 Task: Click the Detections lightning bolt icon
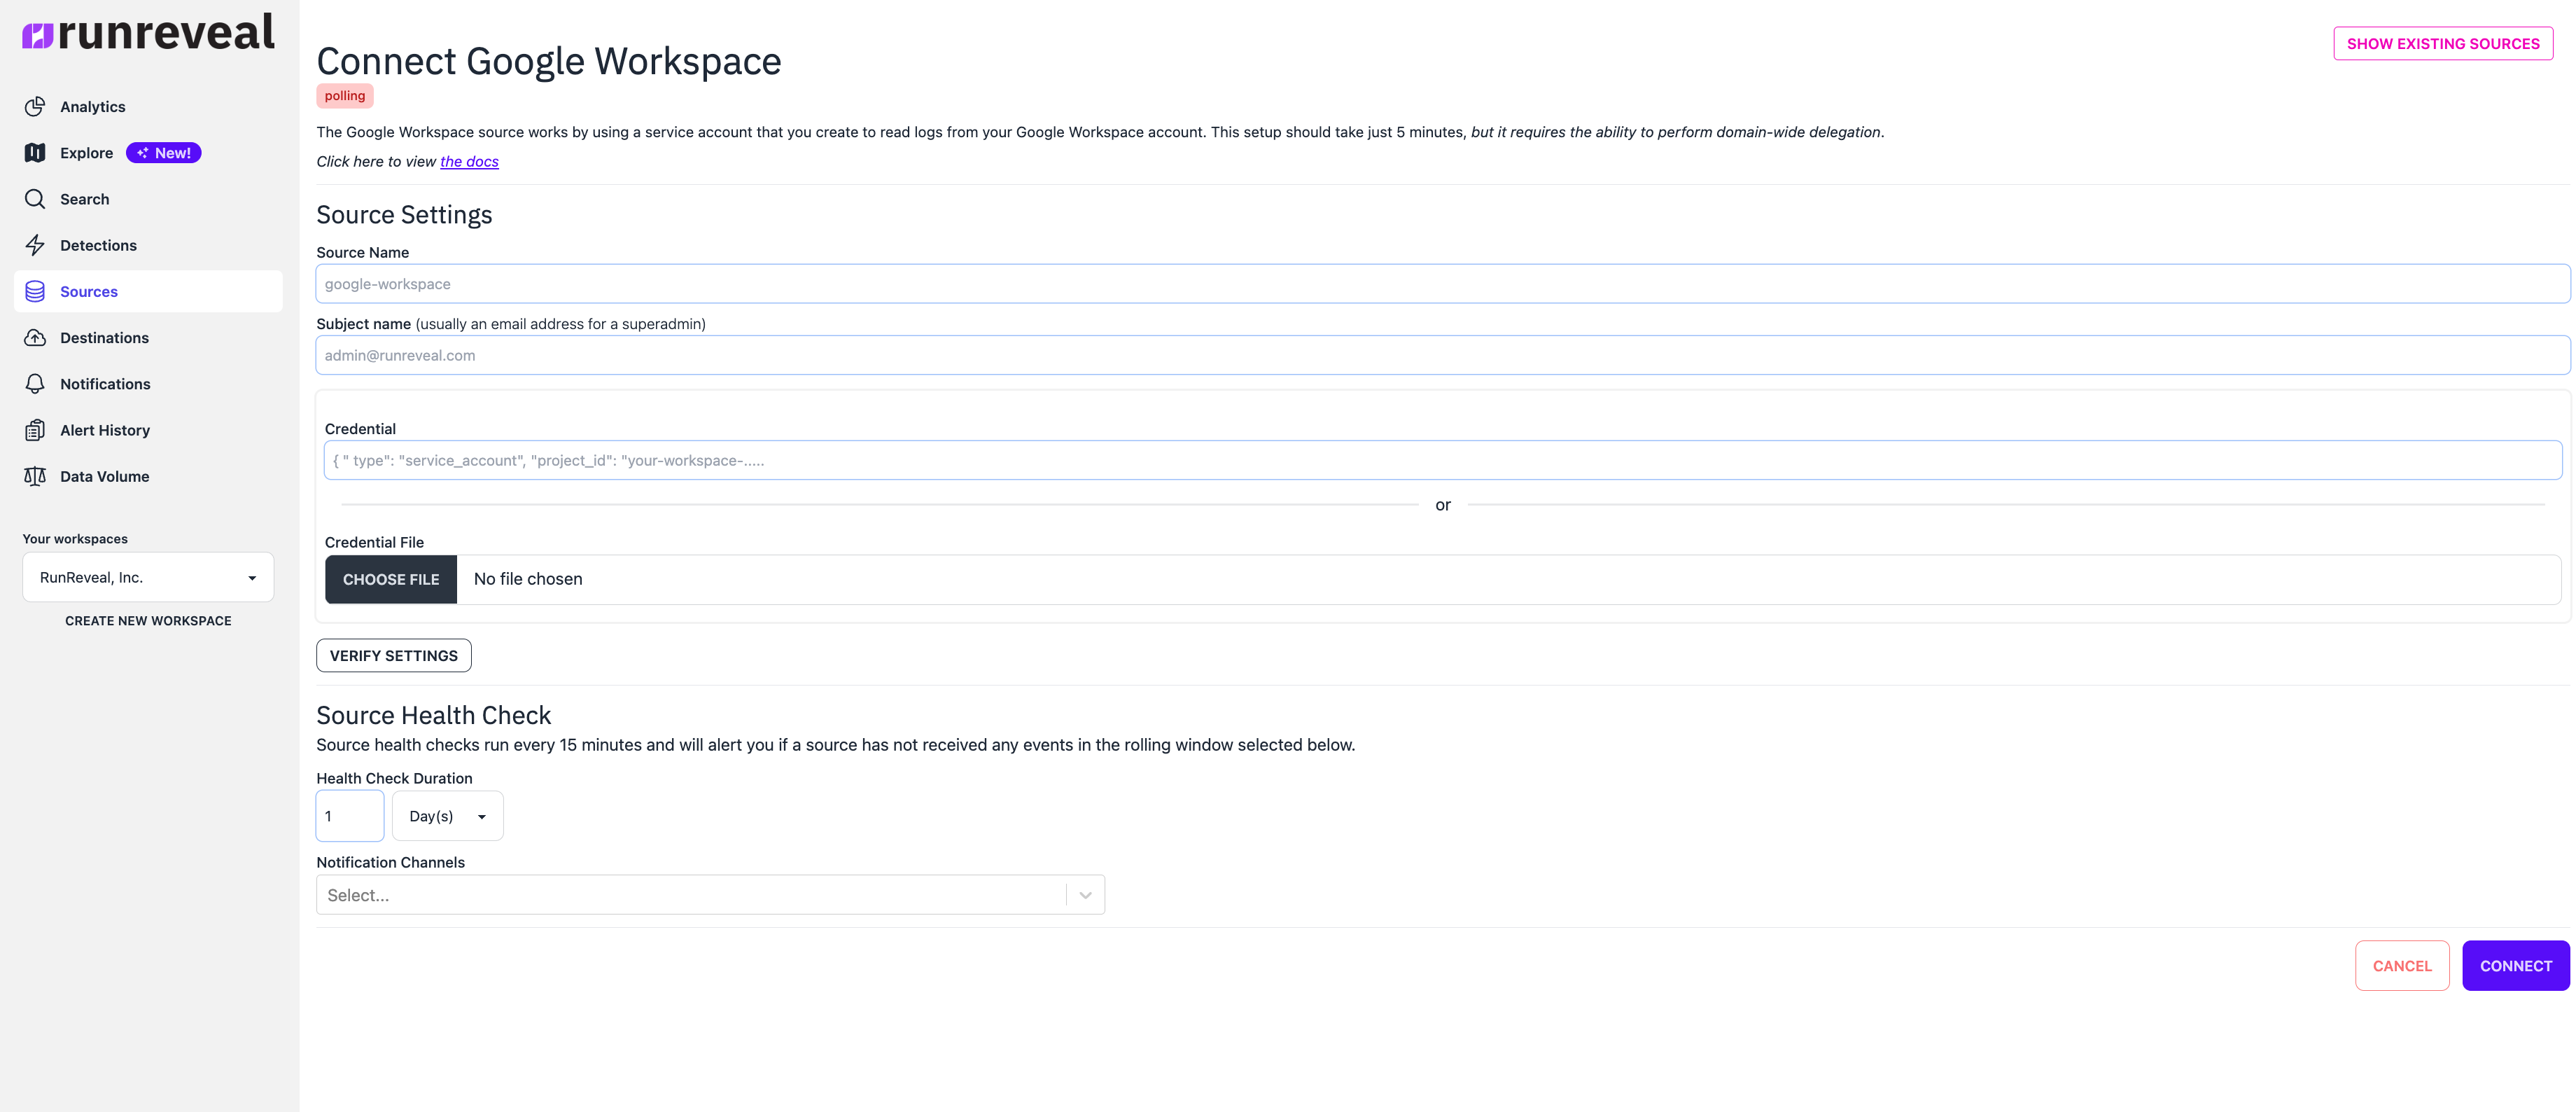[x=35, y=245]
